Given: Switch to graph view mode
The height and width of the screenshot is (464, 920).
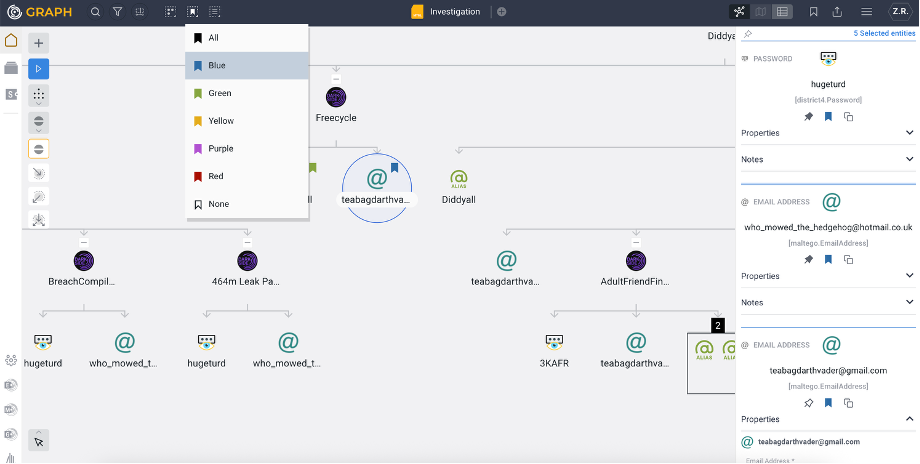Looking at the screenshot, I should (x=739, y=12).
